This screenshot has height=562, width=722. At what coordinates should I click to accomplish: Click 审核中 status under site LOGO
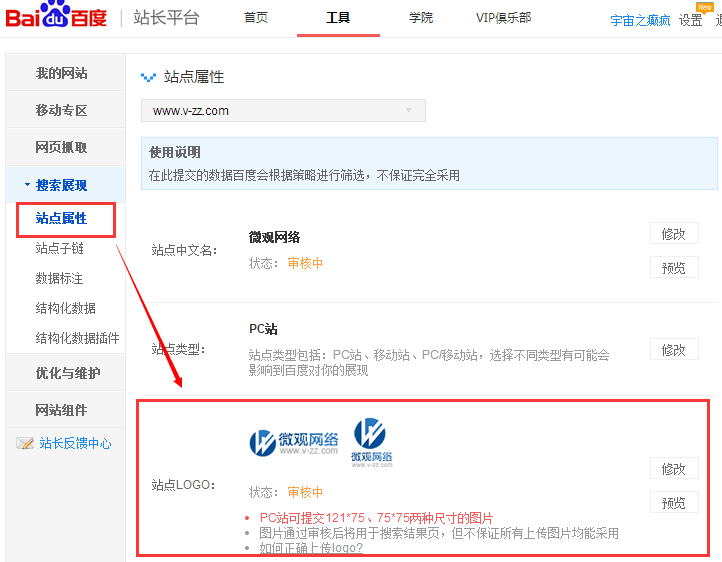[305, 492]
